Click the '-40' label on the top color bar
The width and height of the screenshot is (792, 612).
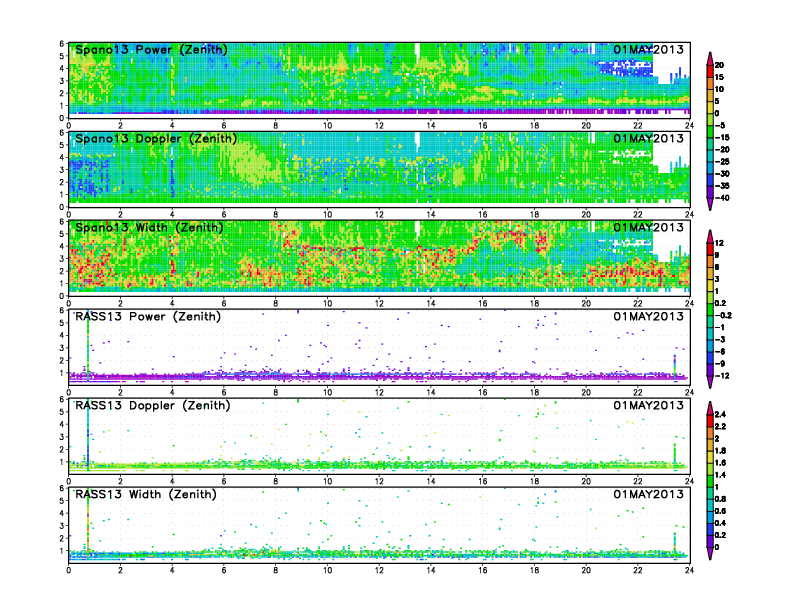click(722, 198)
